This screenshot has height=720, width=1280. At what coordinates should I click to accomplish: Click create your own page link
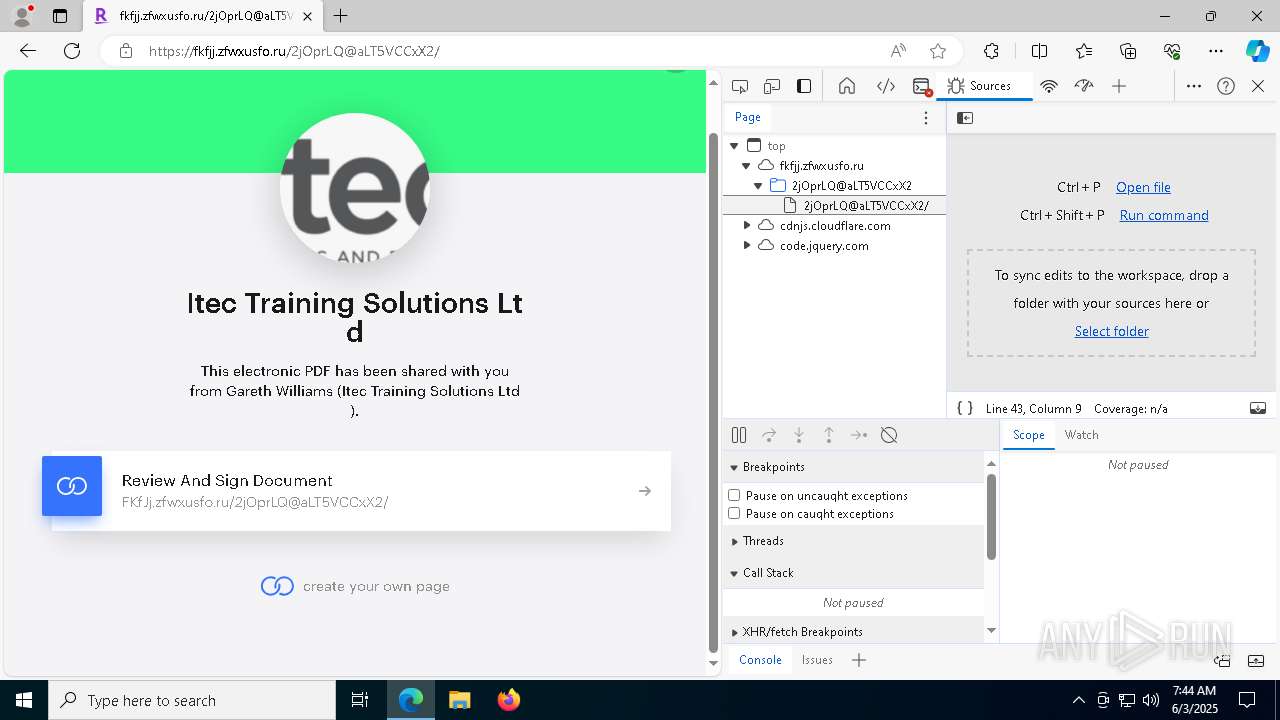(x=355, y=586)
